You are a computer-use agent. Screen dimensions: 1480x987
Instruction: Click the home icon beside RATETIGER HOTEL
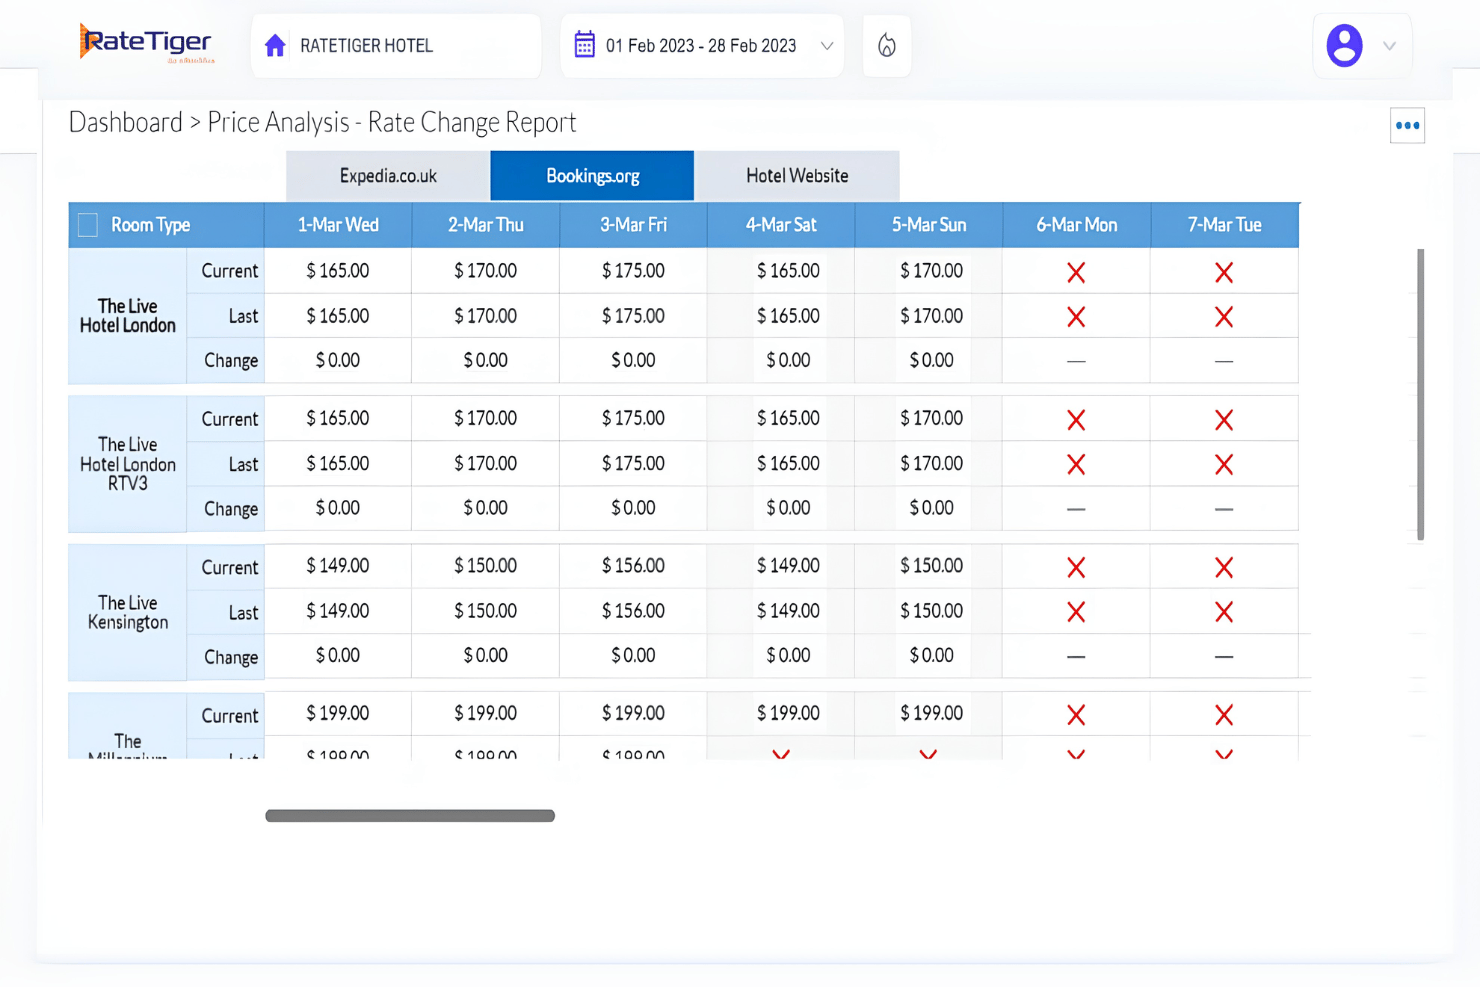coord(275,46)
